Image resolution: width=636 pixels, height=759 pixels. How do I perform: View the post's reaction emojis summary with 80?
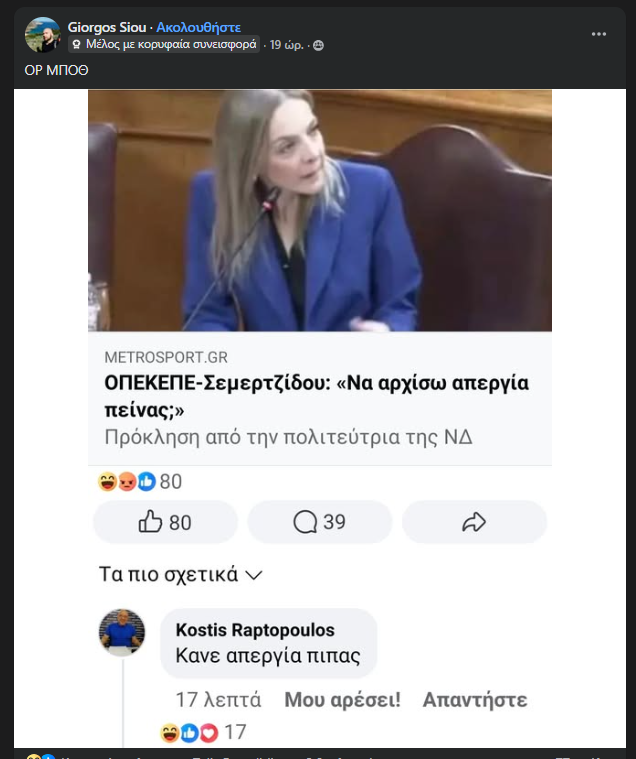(139, 482)
